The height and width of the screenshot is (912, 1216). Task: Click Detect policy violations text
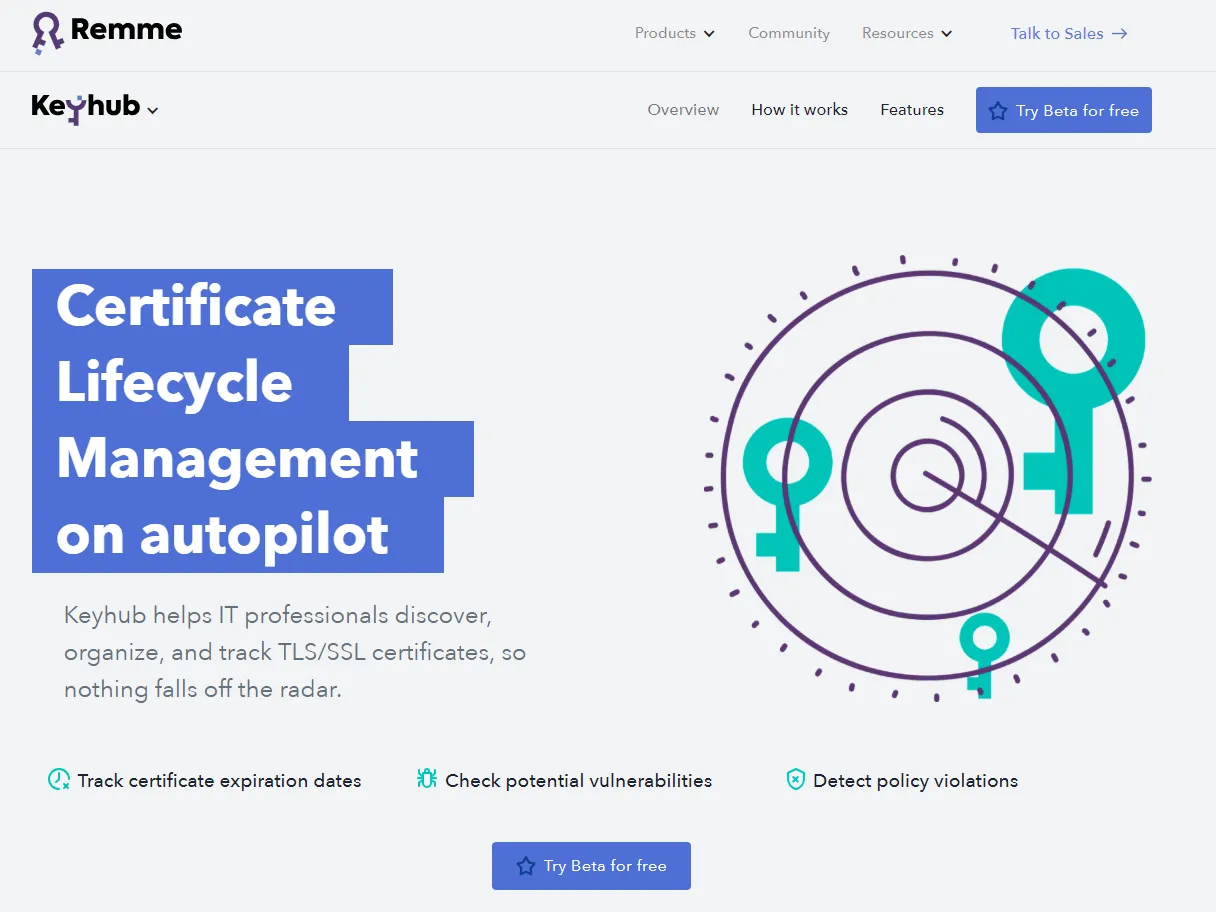pos(916,781)
